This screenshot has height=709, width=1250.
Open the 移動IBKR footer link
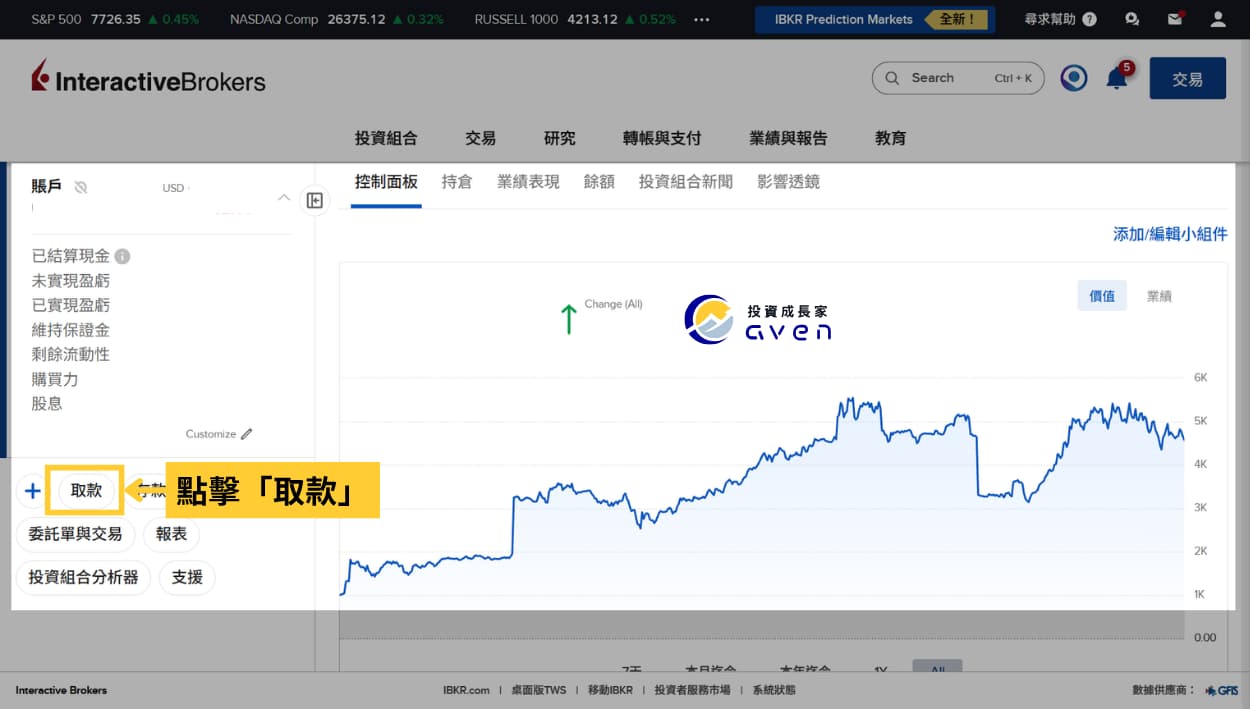coord(610,690)
